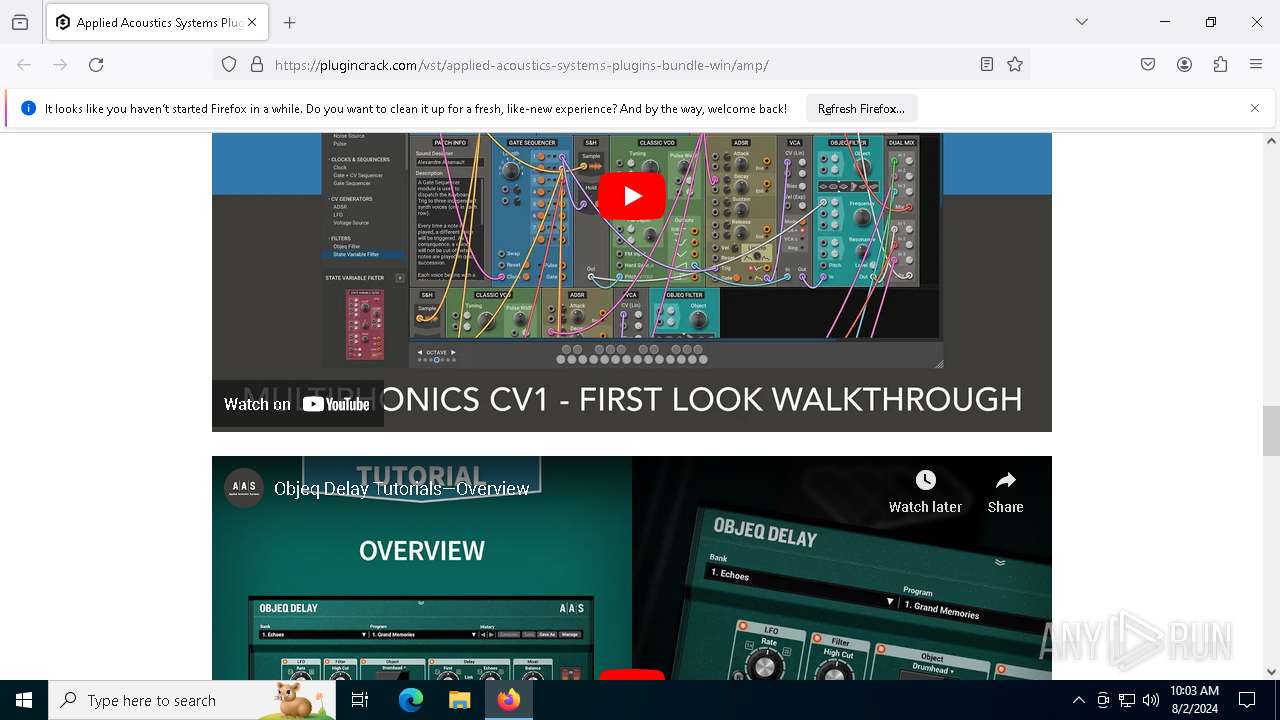Click Watch later on Objeq video
Screen dimensions: 1280x720
click(x=925, y=491)
